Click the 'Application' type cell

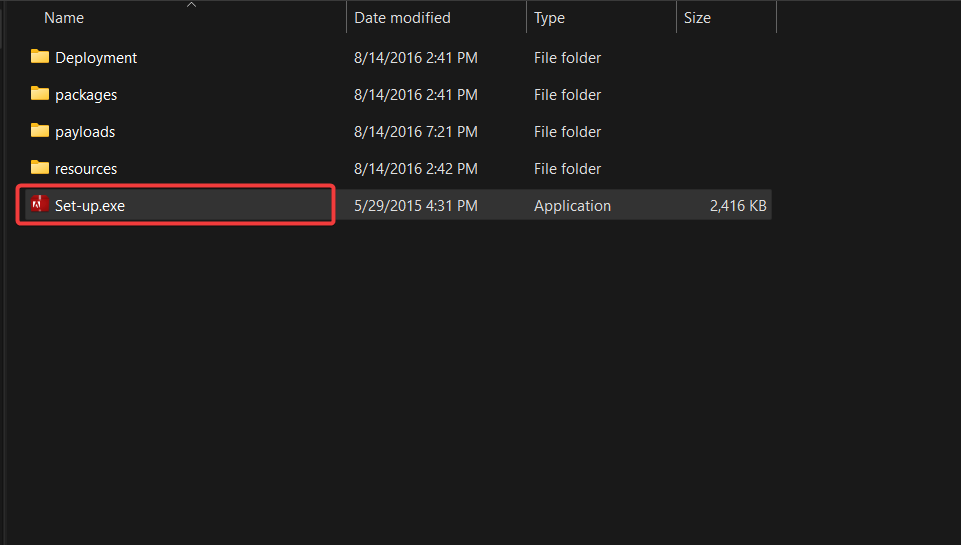click(x=572, y=206)
